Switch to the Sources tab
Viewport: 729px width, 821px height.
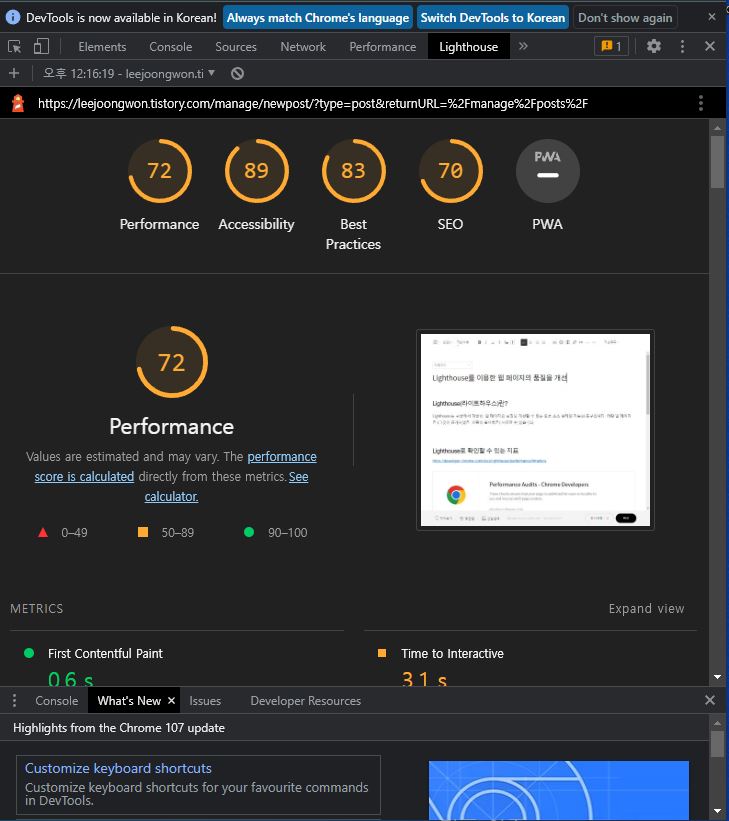(236, 47)
